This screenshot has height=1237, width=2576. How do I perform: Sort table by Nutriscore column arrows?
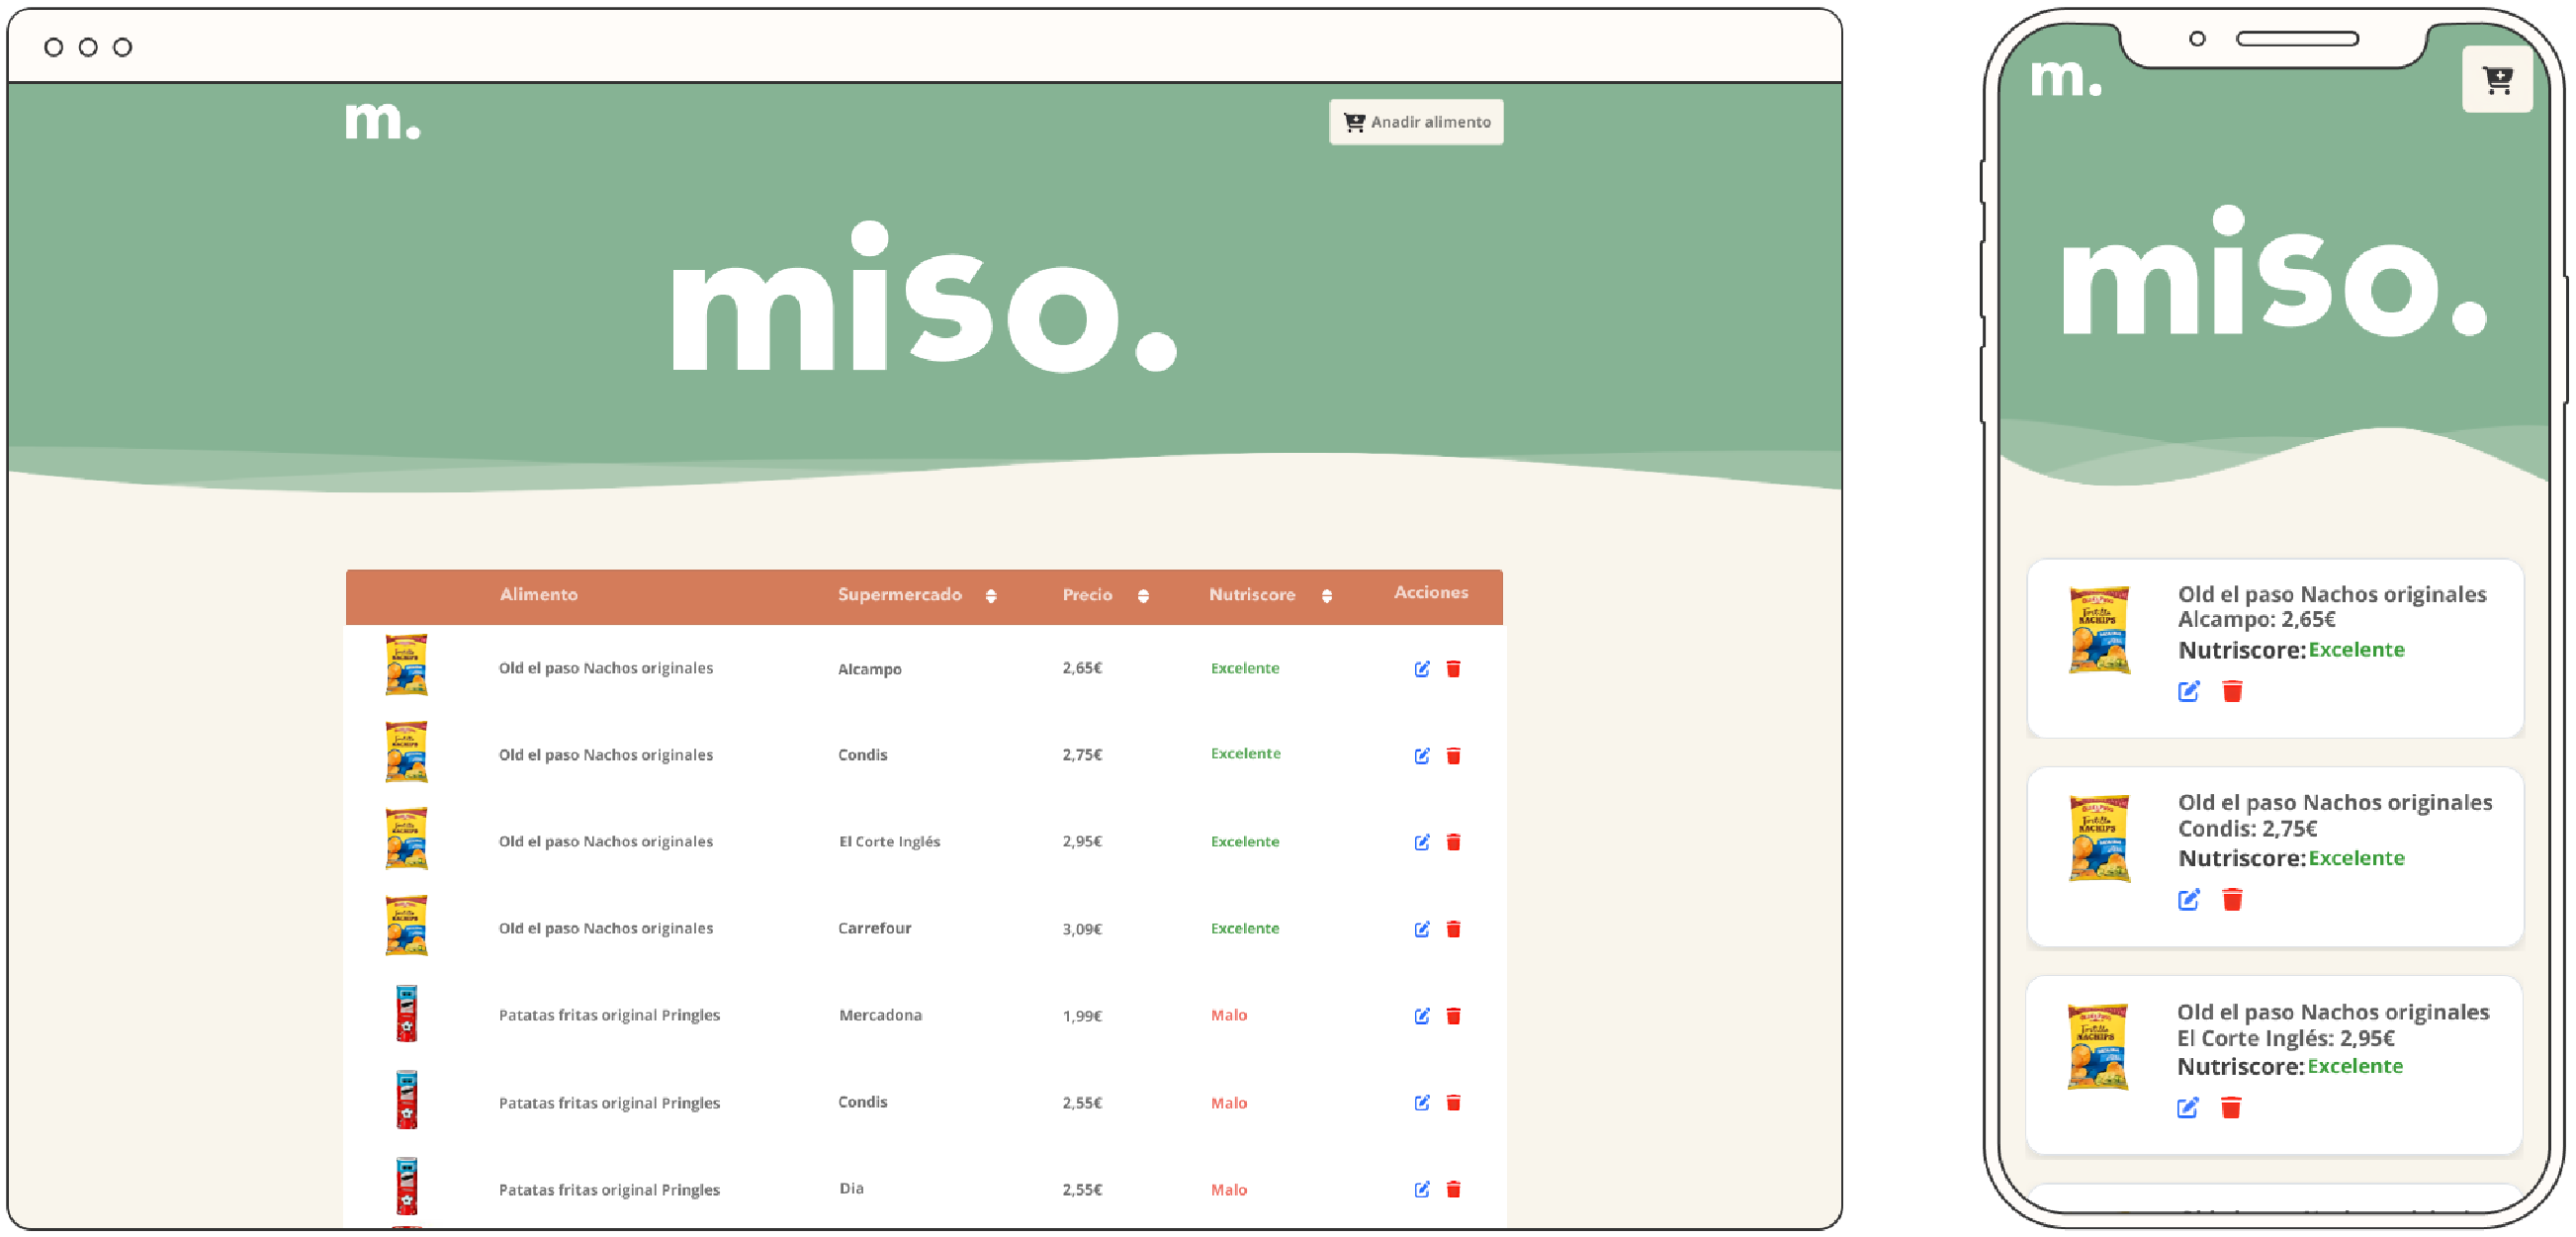(1326, 596)
